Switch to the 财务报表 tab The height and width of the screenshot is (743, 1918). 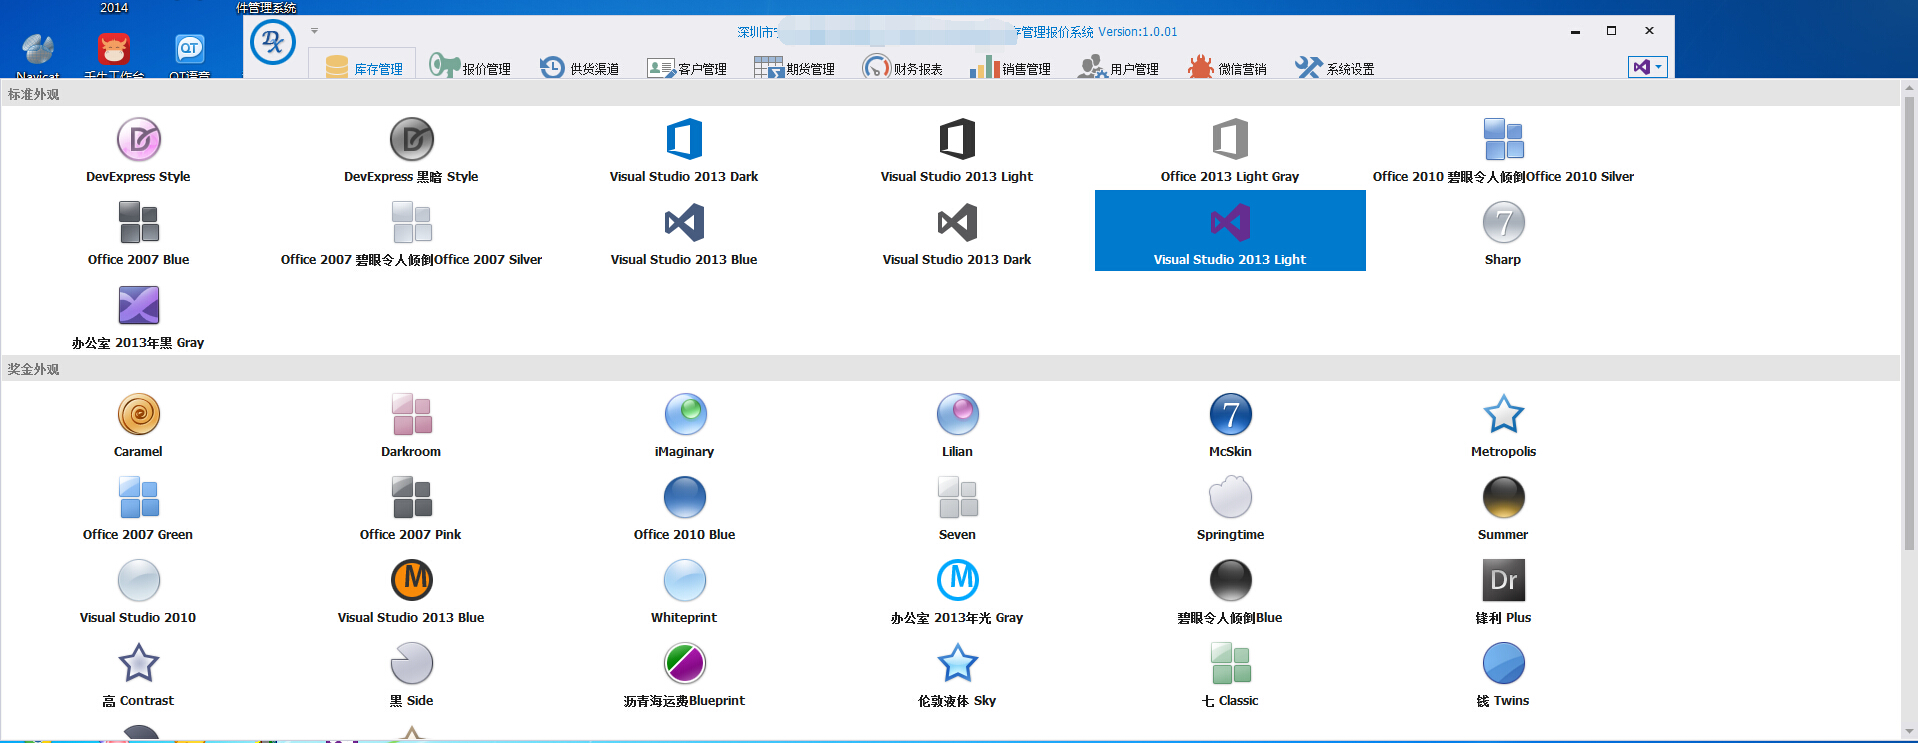tap(903, 68)
